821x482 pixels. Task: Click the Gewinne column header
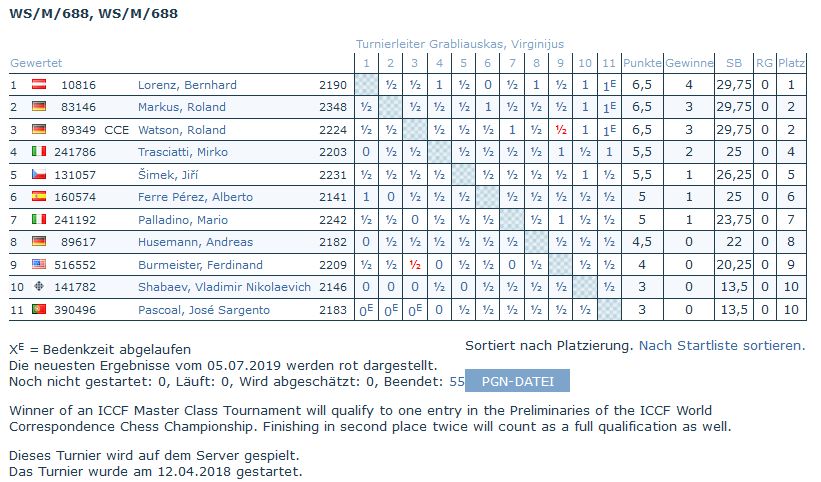pos(689,63)
